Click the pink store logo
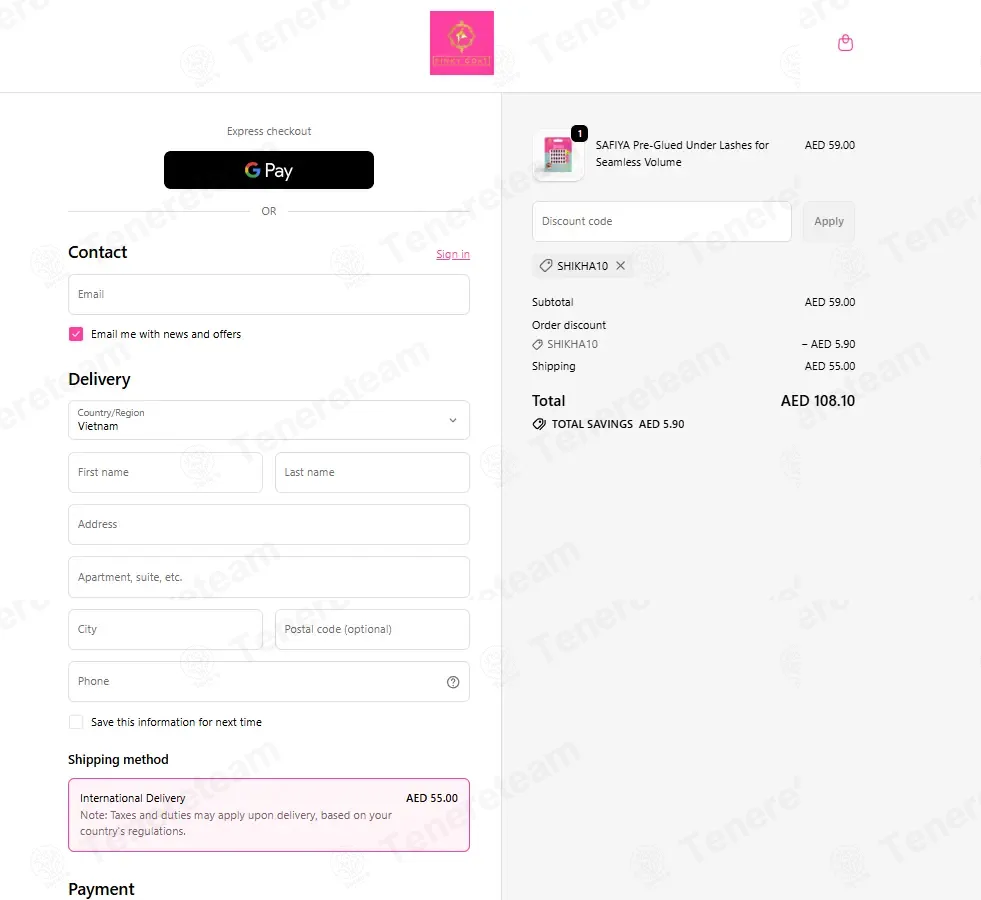 [462, 43]
